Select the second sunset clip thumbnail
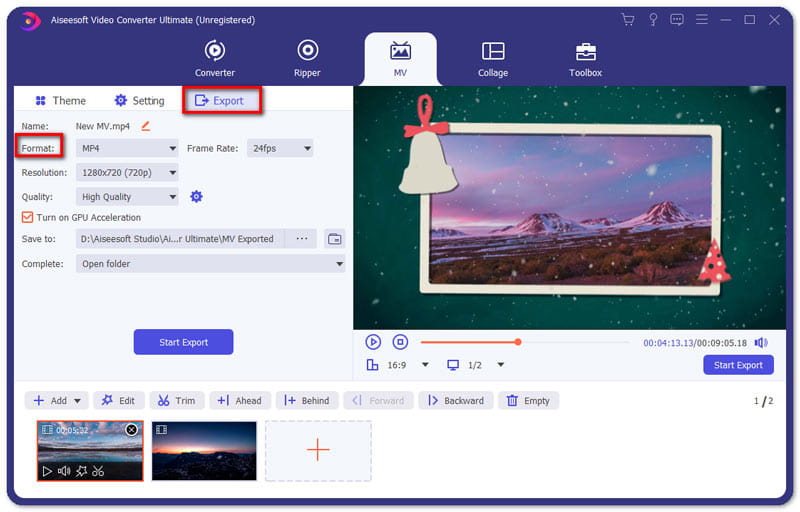The width and height of the screenshot is (800, 512). pos(204,451)
